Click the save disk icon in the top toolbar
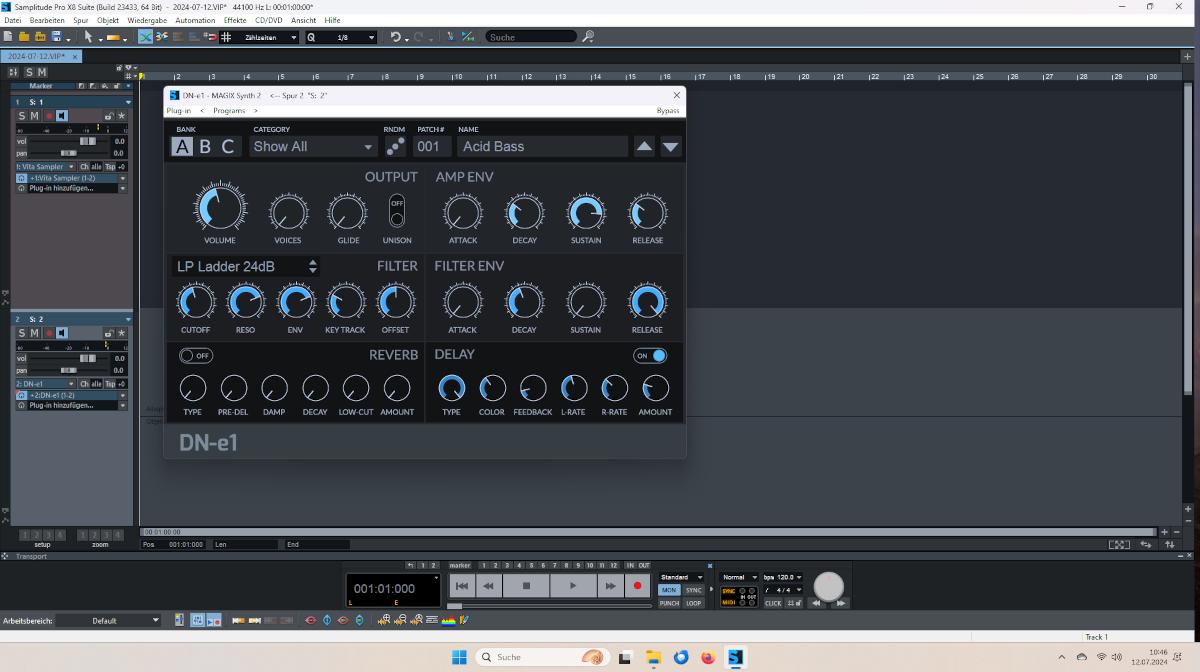Image resolution: width=1200 pixels, height=672 pixels. [x=57, y=37]
